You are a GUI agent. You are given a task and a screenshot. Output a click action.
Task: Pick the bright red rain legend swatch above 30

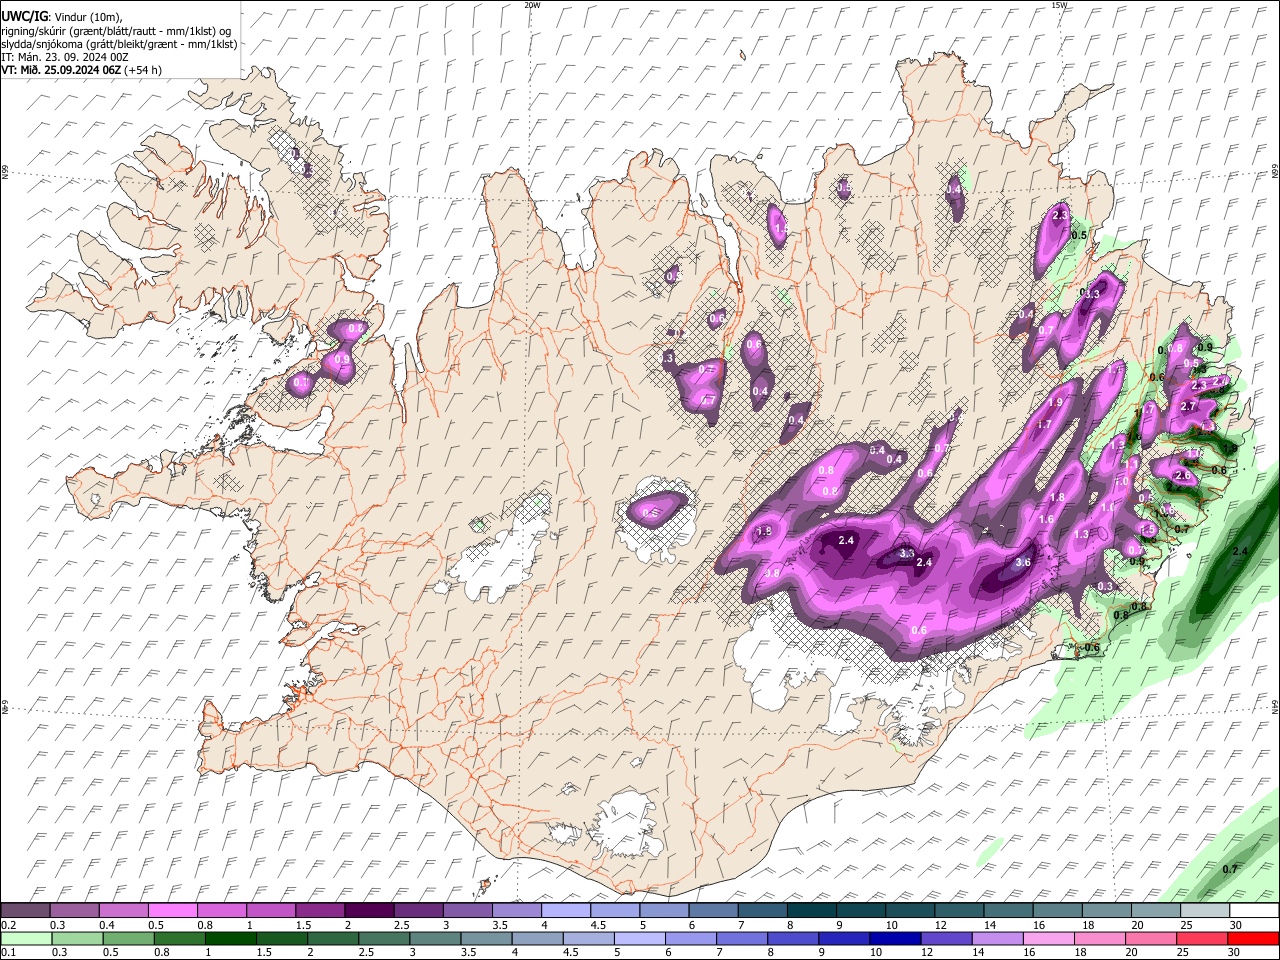(x=1251, y=939)
